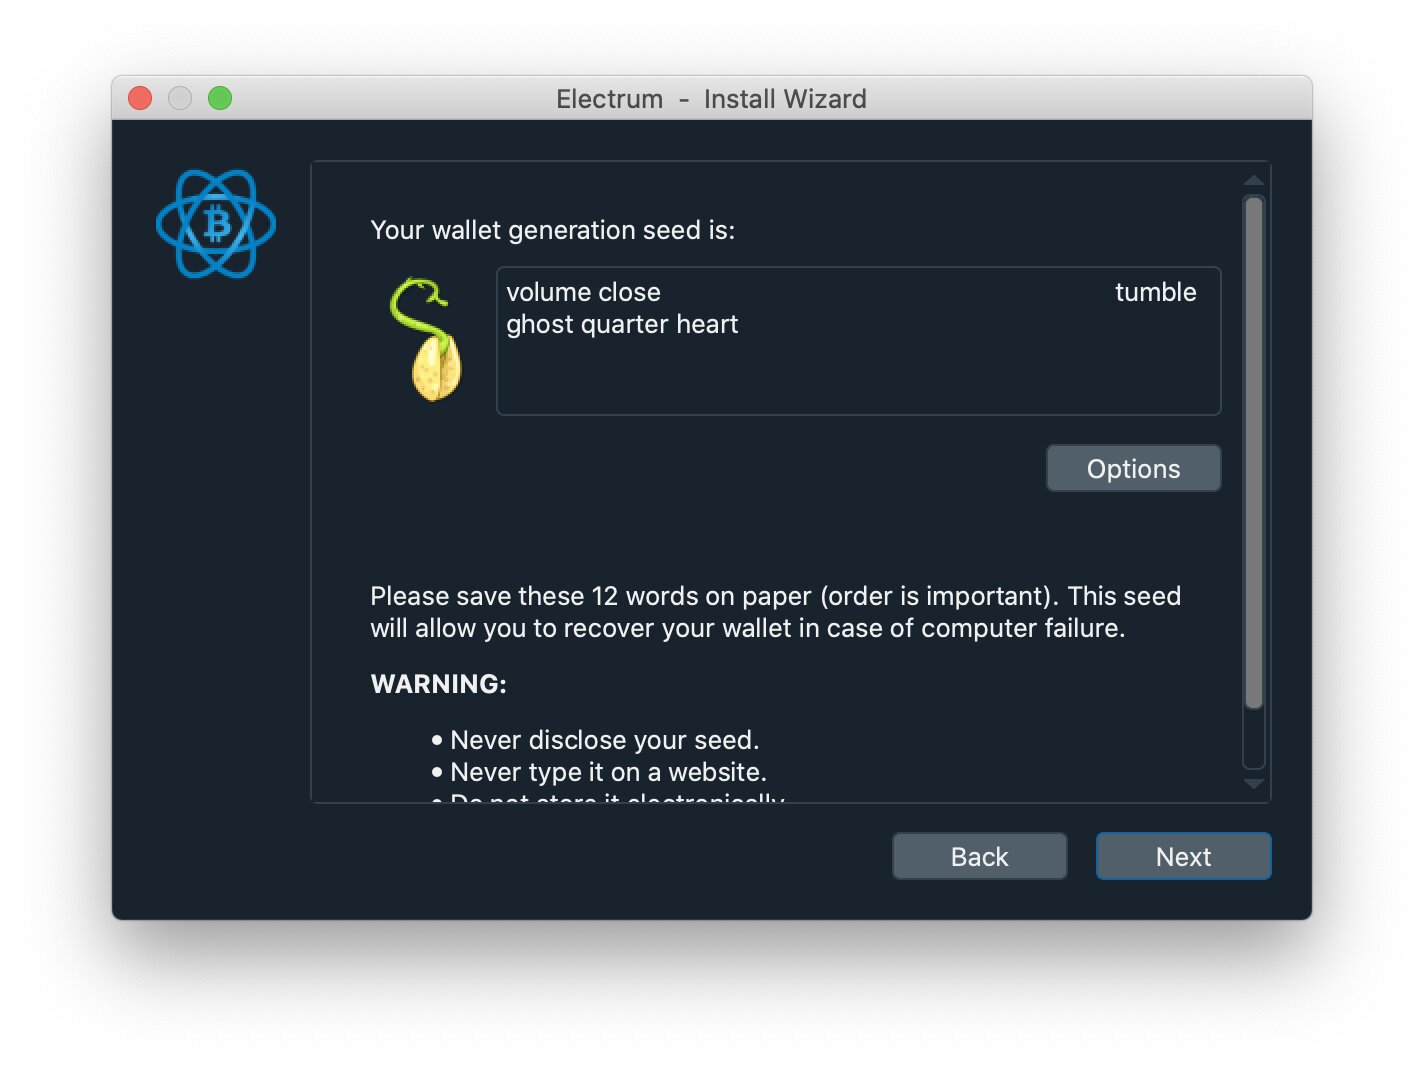Click the seed words "volume close"
1424x1068 pixels.
click(x=583, y=292)
